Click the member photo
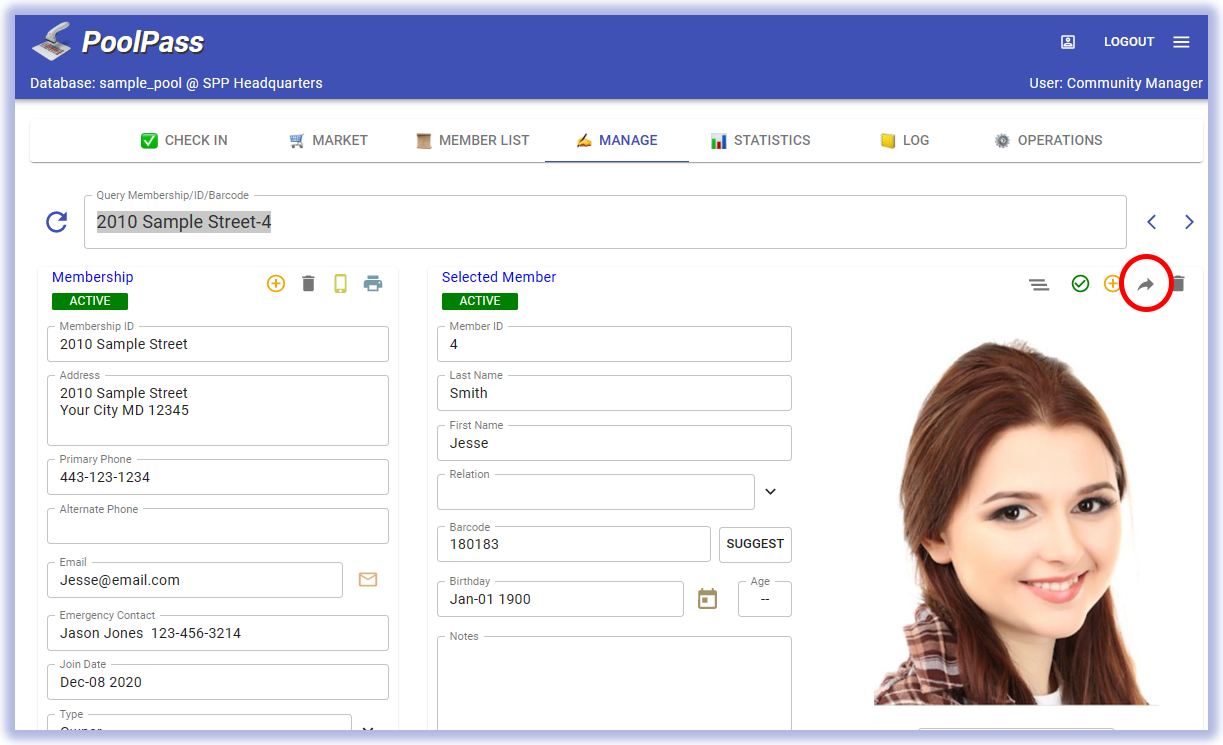The width and height of the screenshot is (1223, 745). point(1016,520)
